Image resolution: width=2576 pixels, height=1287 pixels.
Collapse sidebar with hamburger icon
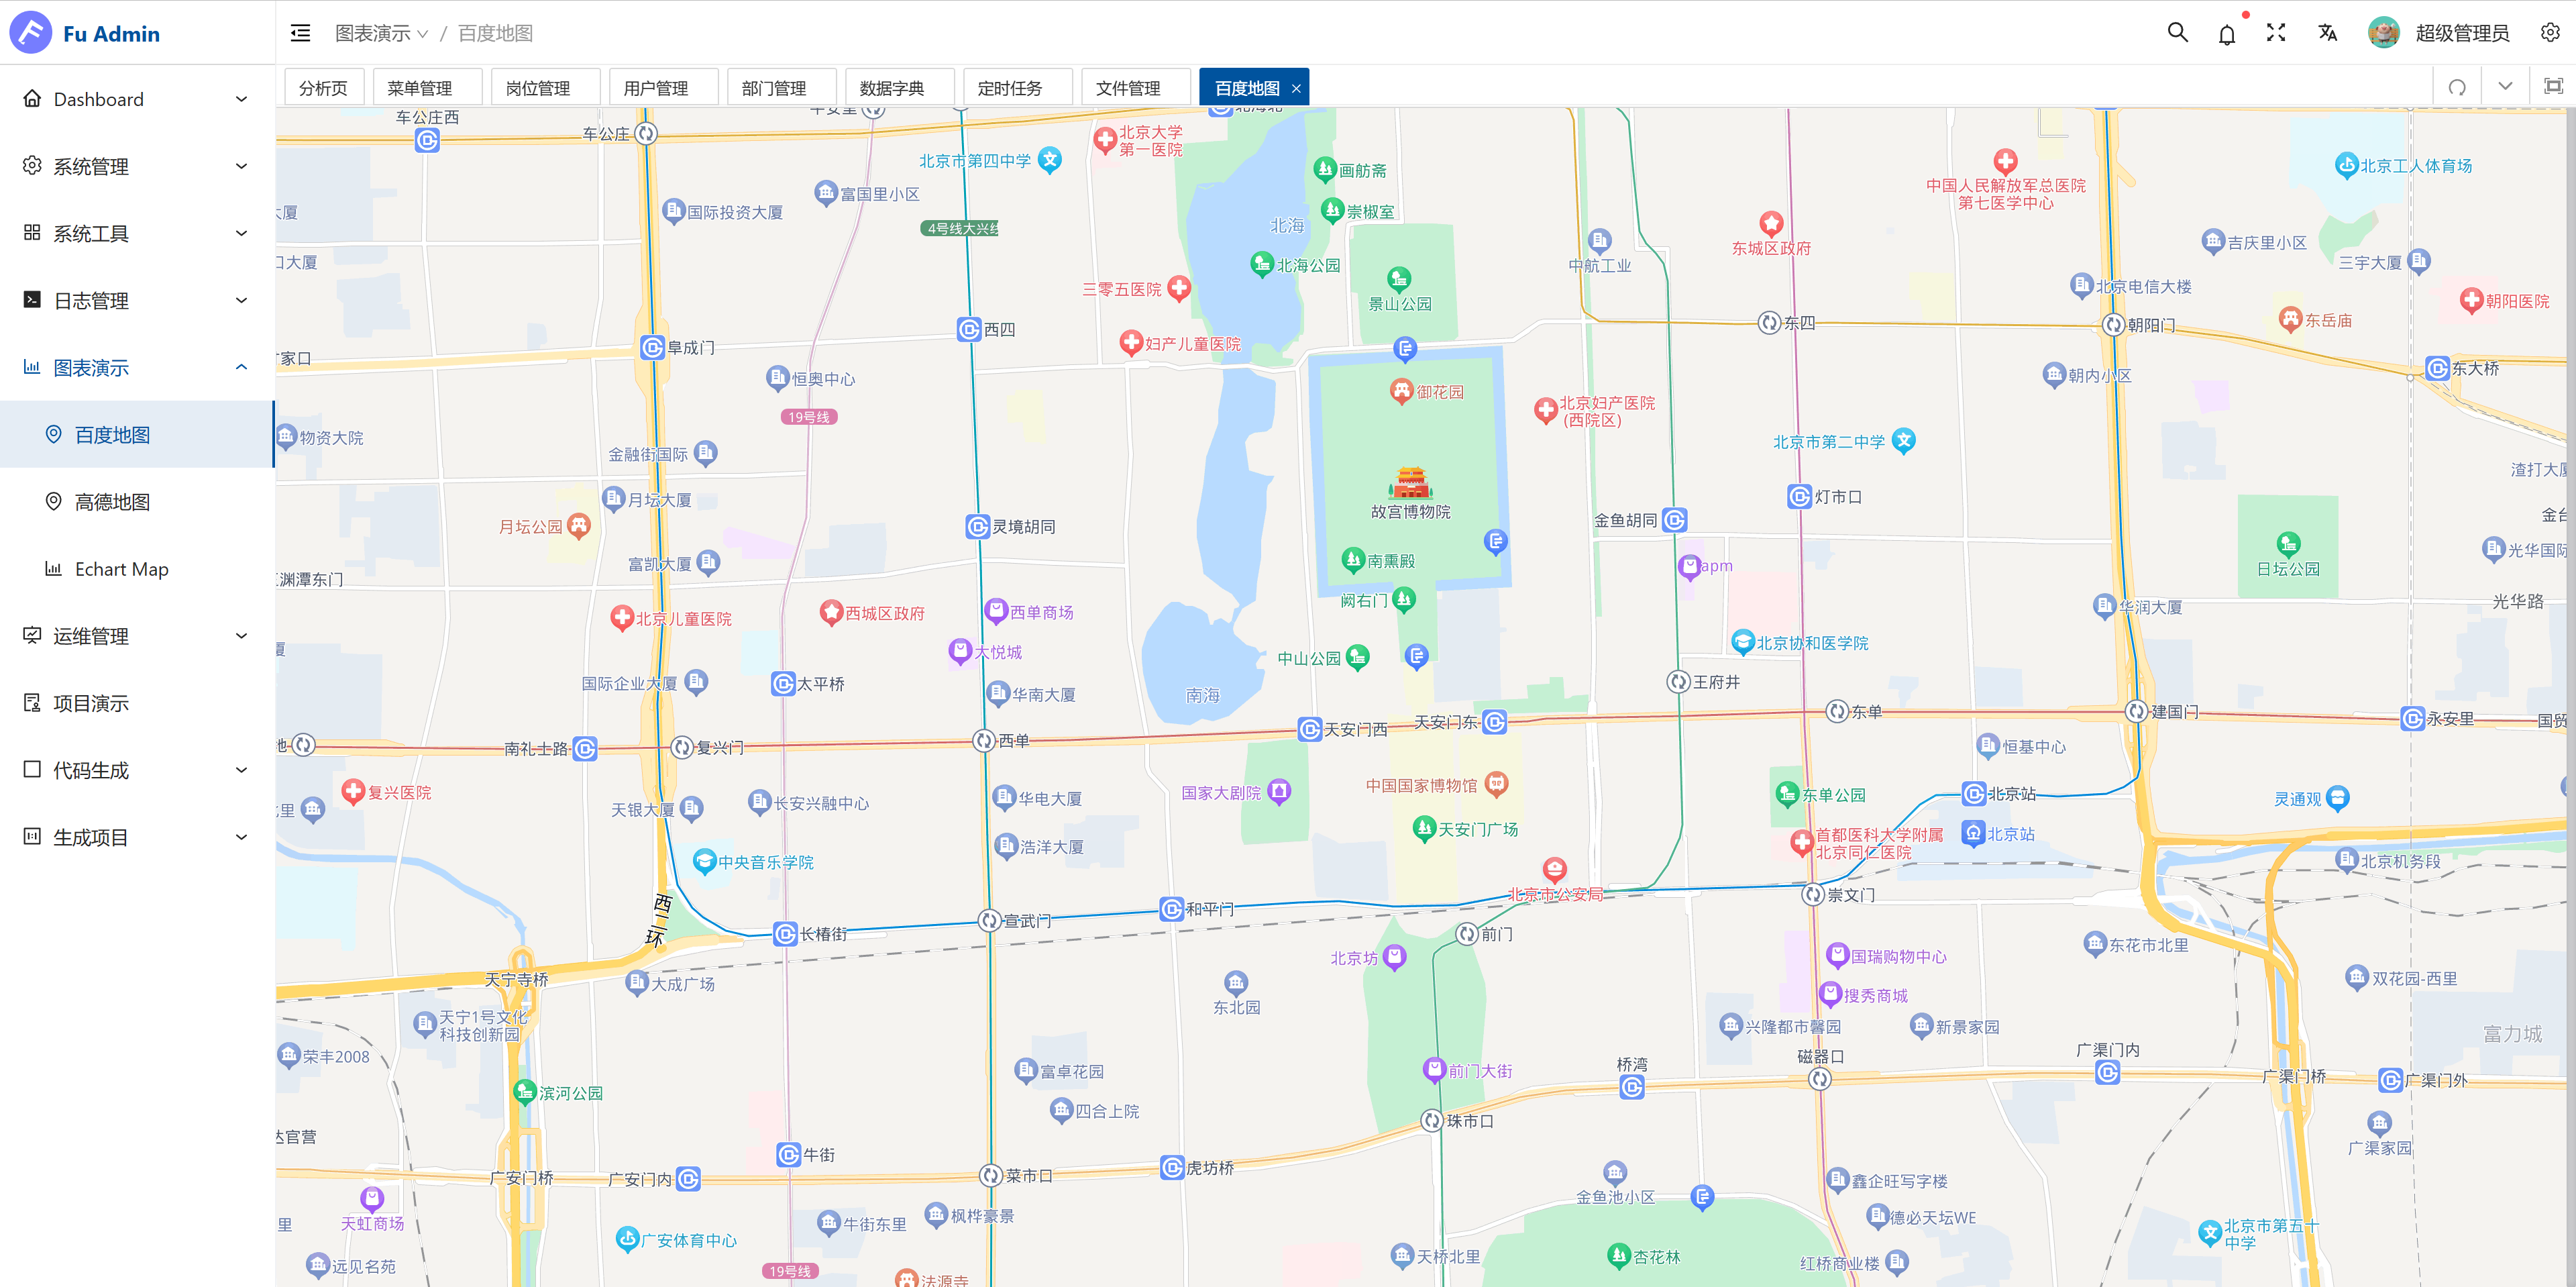(x=300, y=33)
